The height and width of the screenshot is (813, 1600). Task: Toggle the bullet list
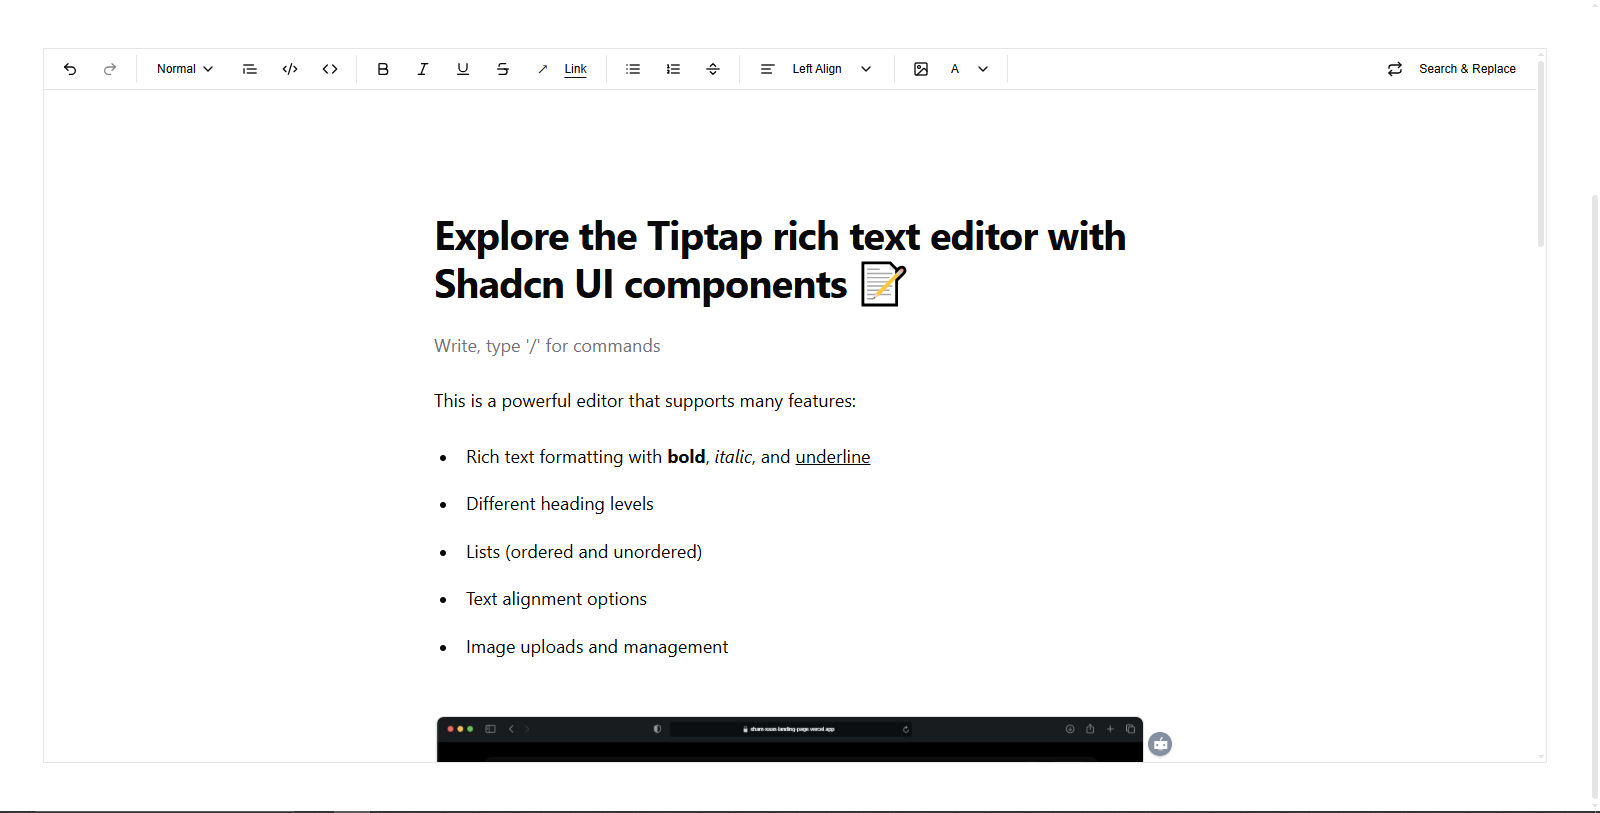(633, 69)
